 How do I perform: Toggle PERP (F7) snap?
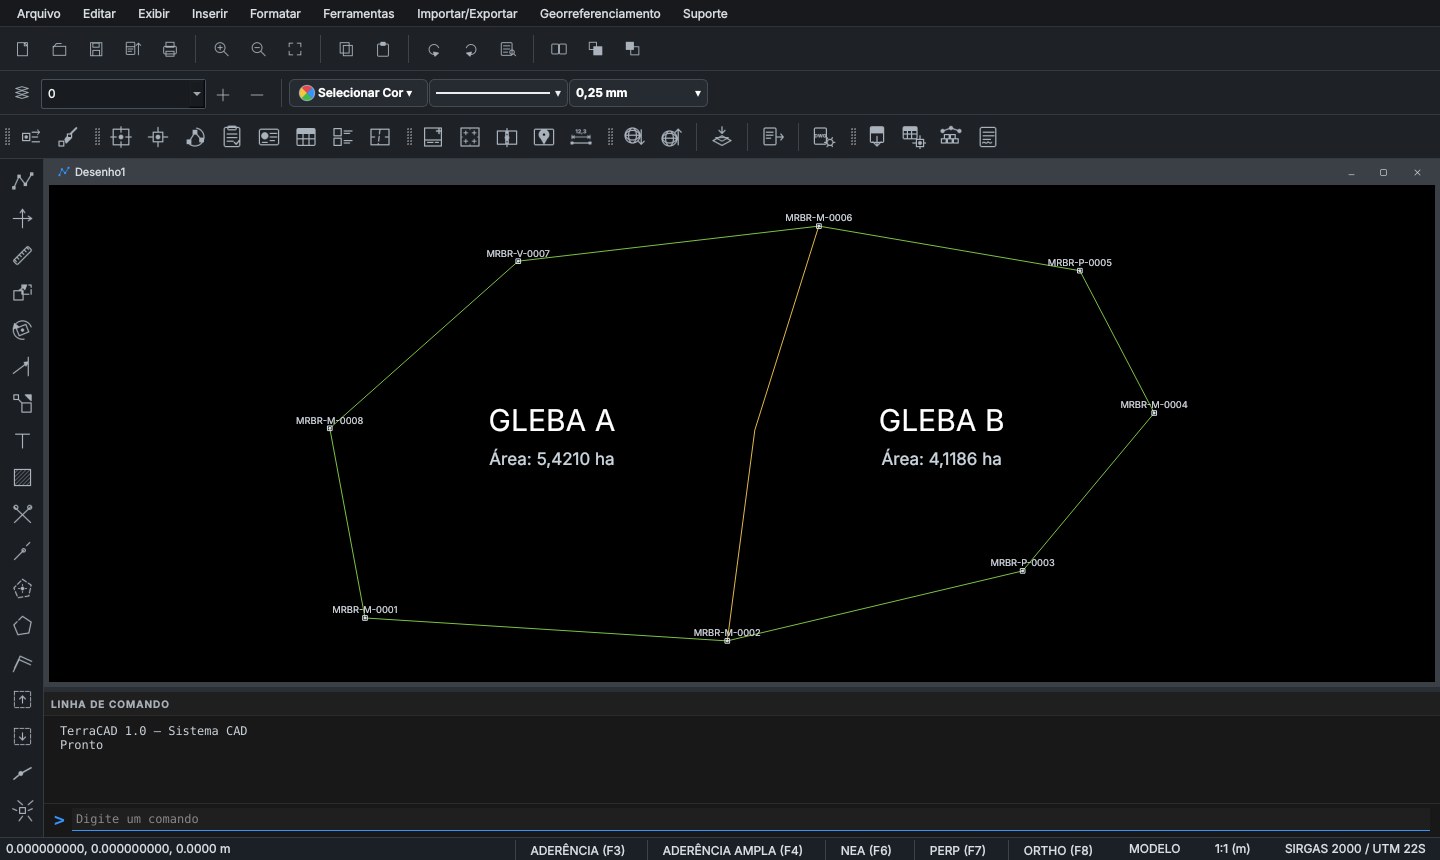pos(957,850)
